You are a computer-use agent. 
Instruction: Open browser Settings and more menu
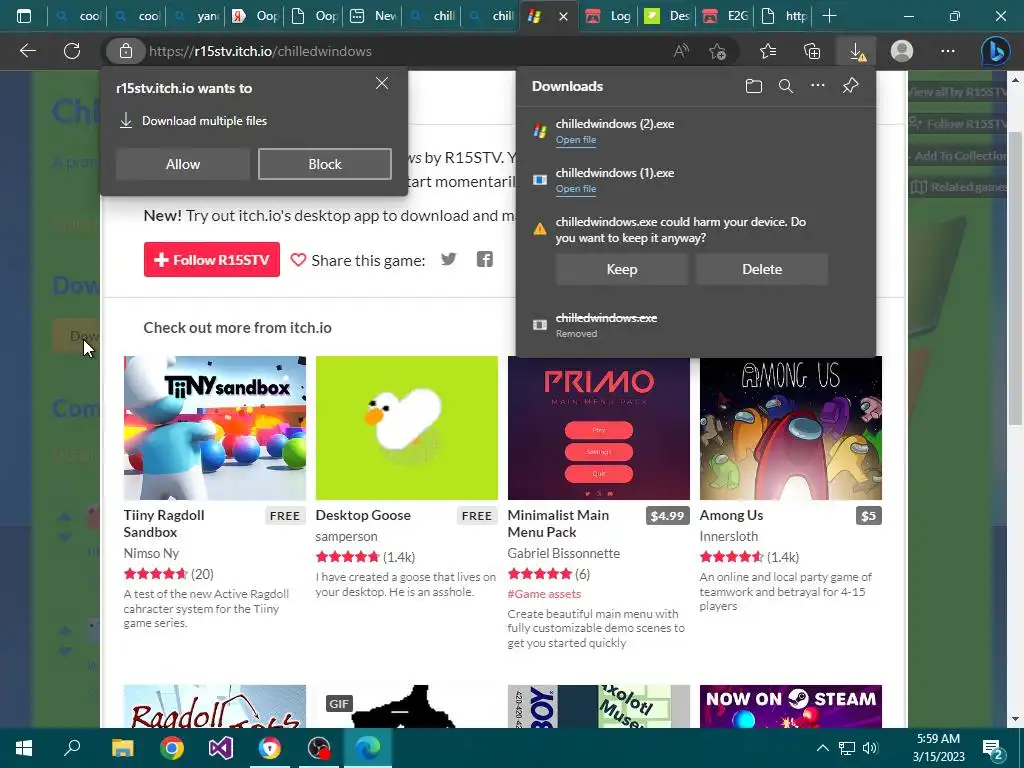pyautogui.click(x=948, y=52)
